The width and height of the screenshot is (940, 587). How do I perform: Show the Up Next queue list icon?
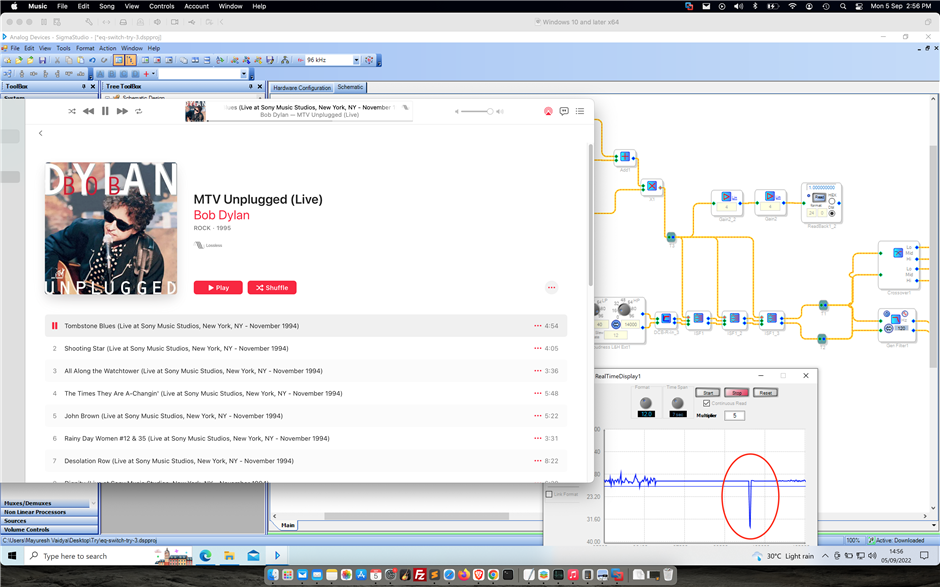tap(580, 111)
